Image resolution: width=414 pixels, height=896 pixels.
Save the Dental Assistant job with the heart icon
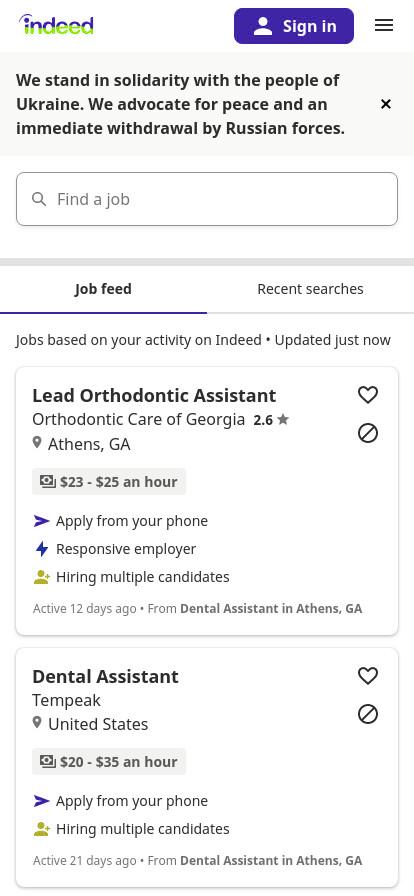(368, 676)
